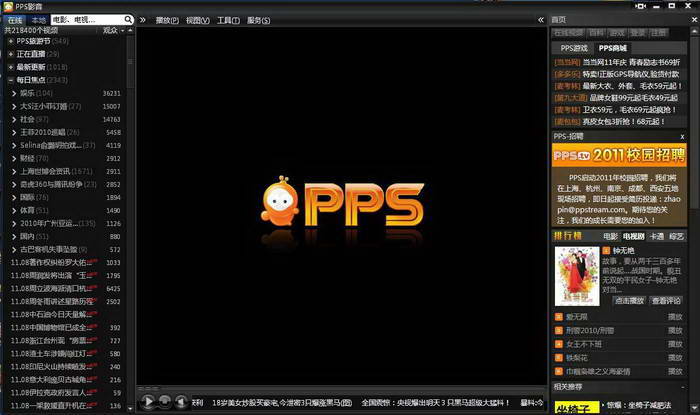Viewport: 700px width, 415px height.
Task: Expand the 正在直播 category
Action: coord(11,54)
